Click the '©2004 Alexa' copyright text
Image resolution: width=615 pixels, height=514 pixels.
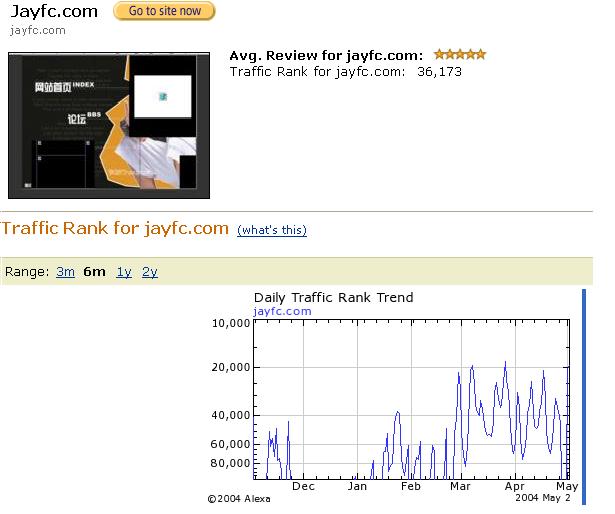click(239, 499)
